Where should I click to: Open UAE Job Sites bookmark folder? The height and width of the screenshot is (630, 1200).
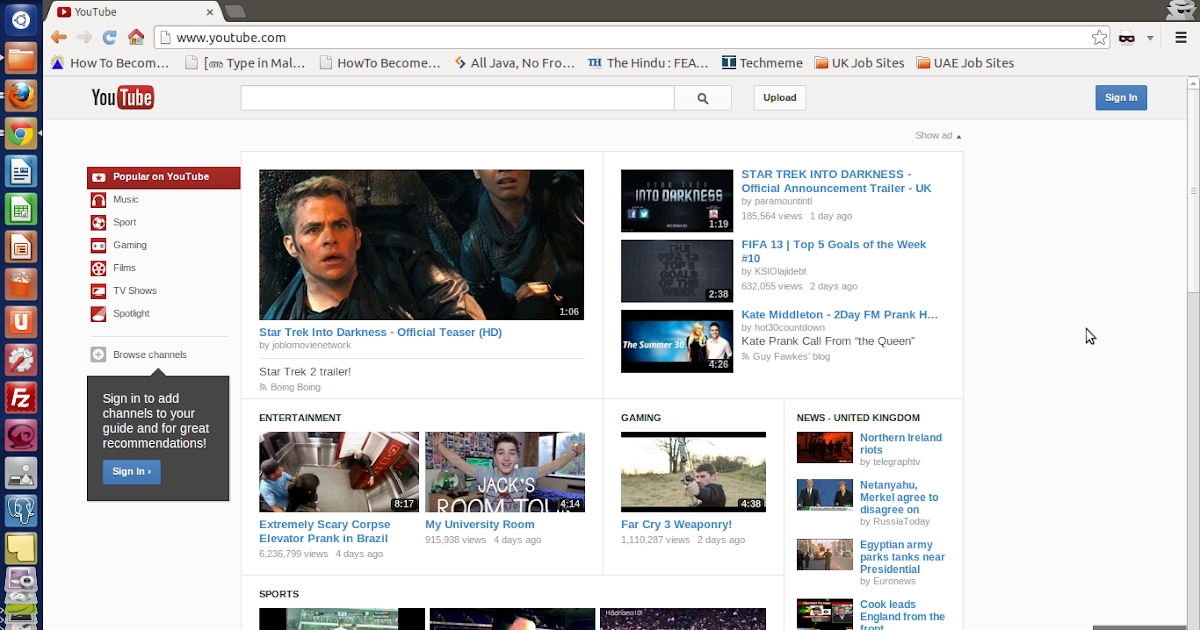tap(965, 63)
